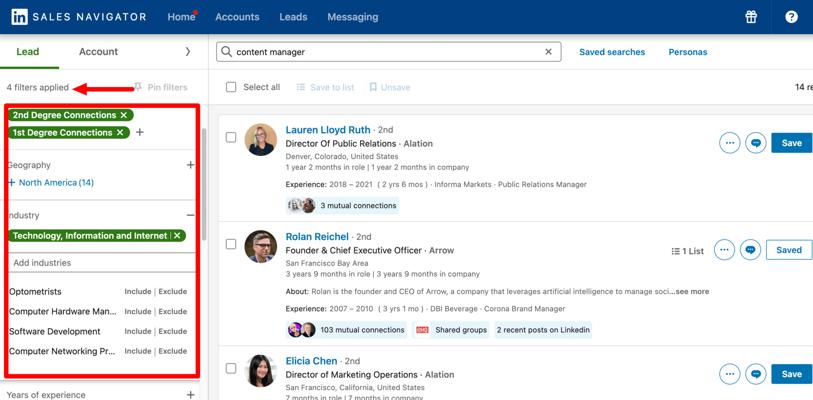Viewport: 813px width, 400px height.
Task: Collapse the Industry filter section
Action: coord(190,215)
